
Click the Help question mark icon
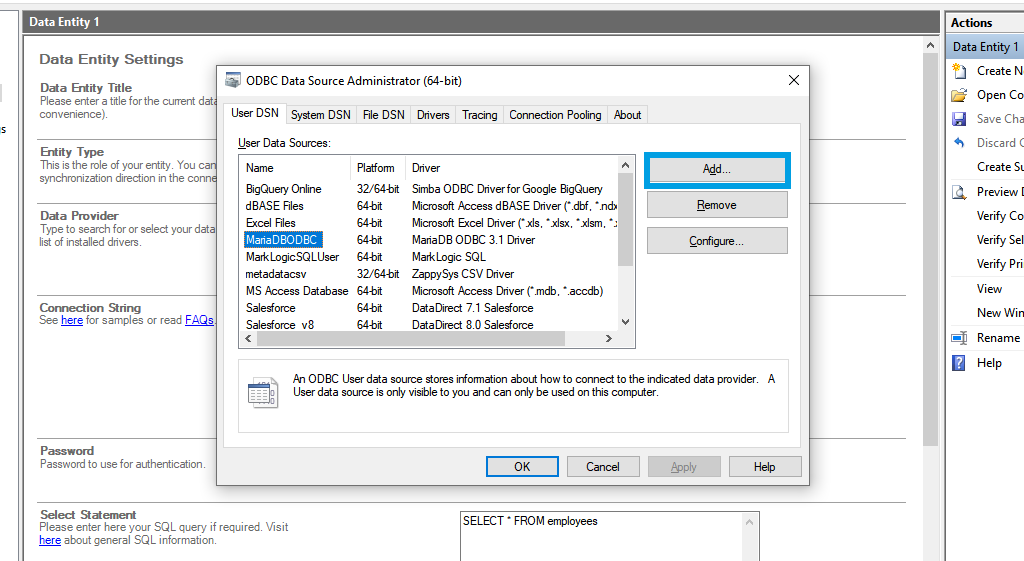tap(959, 363)
